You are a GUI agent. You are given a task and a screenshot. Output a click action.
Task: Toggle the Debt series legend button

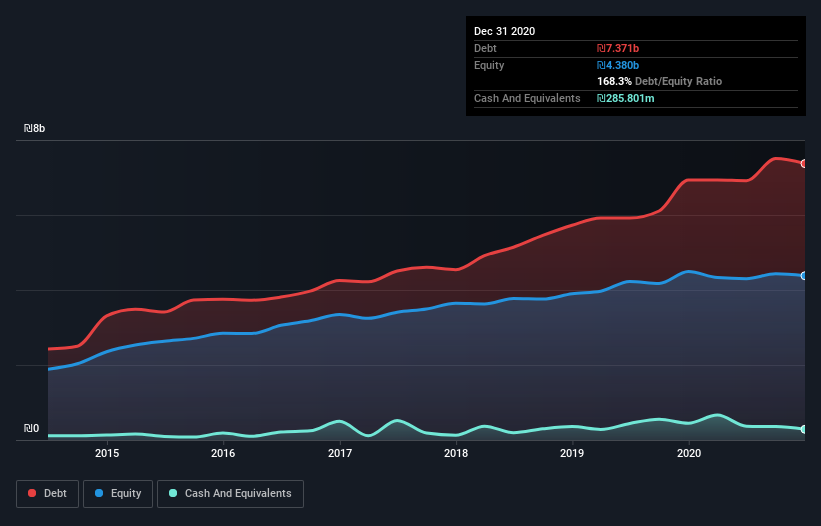[x=48, y=494]
